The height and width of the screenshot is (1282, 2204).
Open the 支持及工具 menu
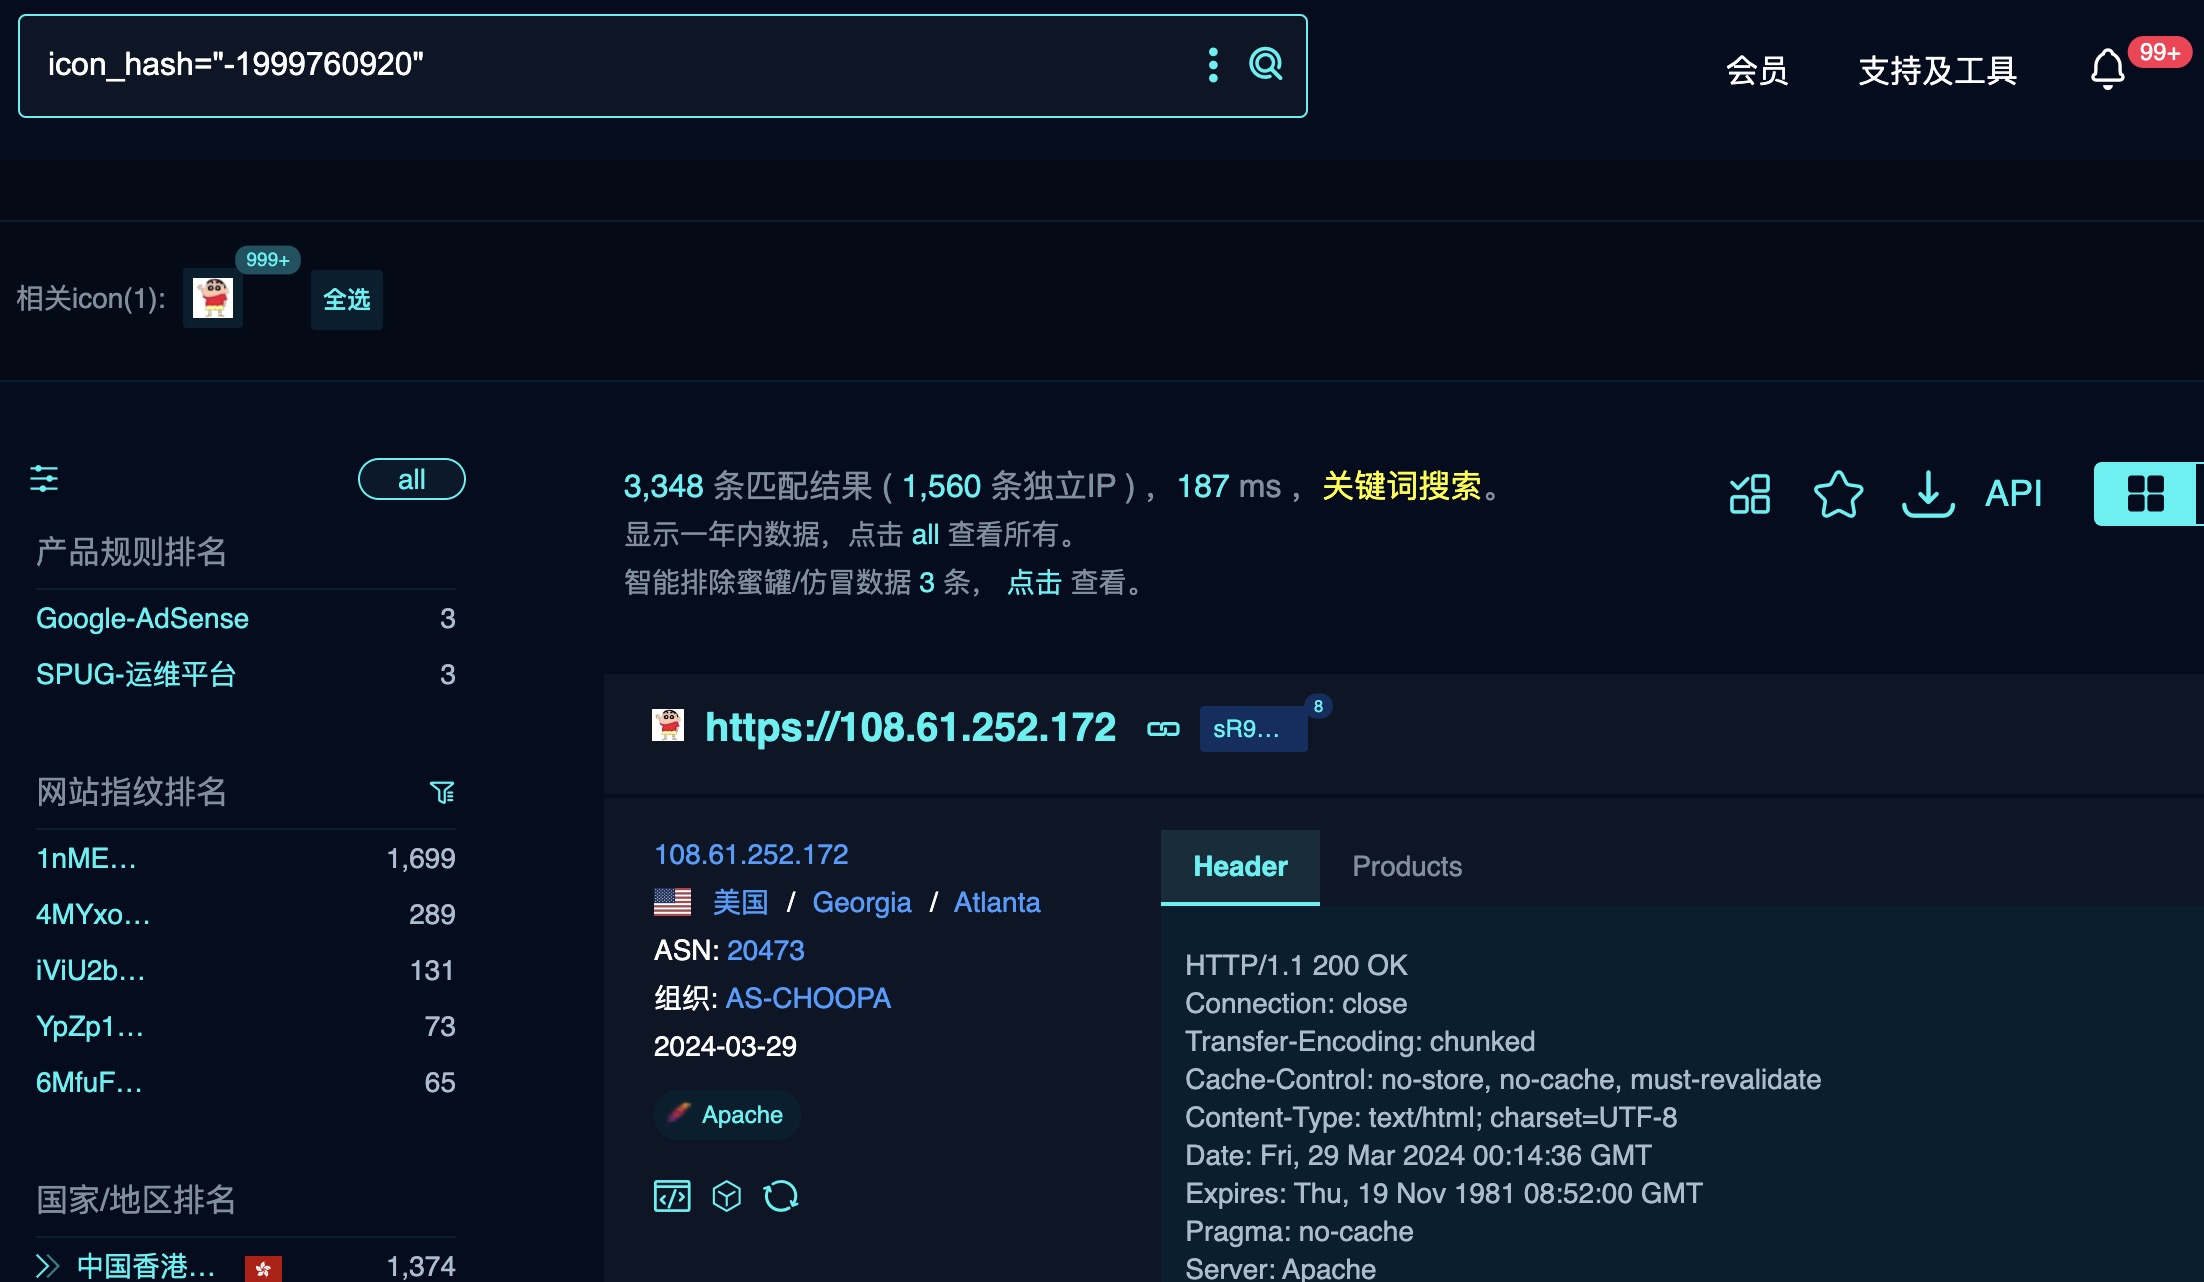tap(1936, 71)
